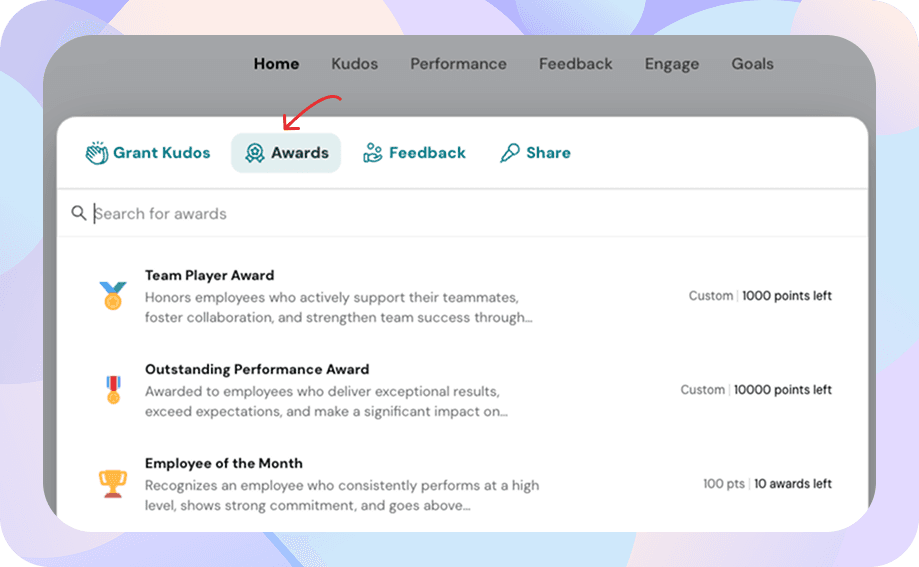Open the Awards tab label
Image resolution: width=919 pixels, height=567 pixels.
(x=299, y=153)
